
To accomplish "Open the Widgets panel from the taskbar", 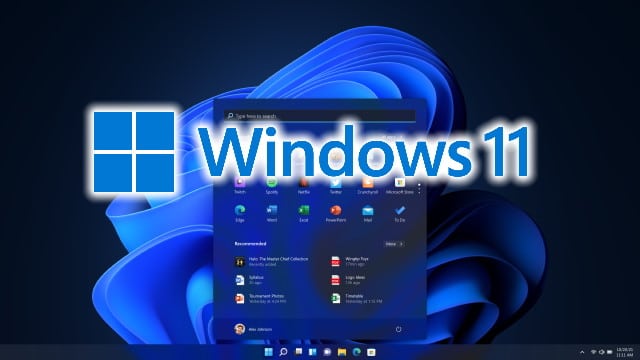I will pyautogui.click(x=313, y=352).
